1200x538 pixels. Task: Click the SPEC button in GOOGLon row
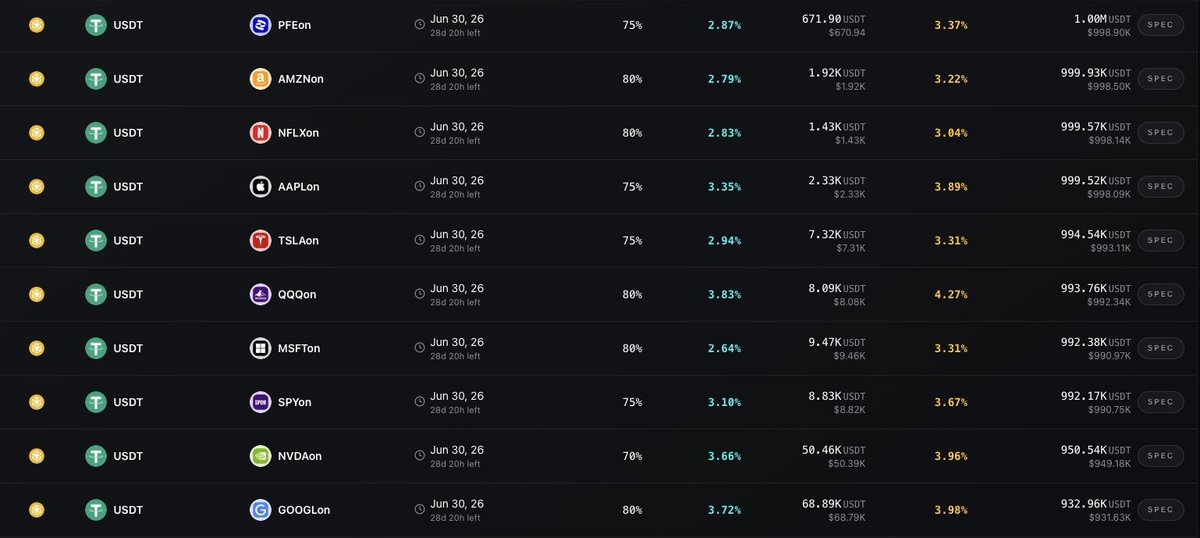1161,510
